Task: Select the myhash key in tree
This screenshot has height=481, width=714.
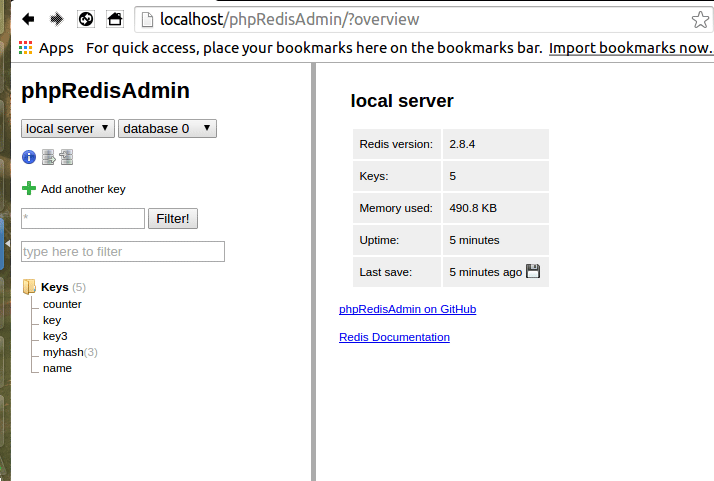Action: pyautogui.click(x=63, y=352)
